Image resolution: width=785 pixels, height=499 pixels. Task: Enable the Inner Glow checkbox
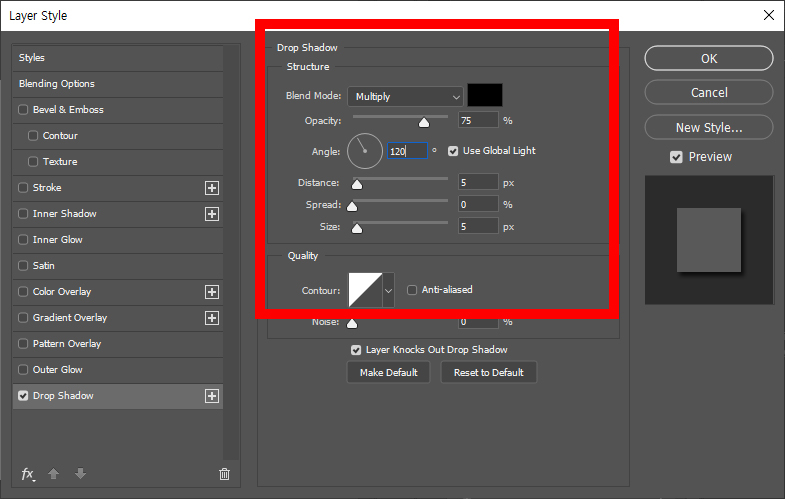23,240
